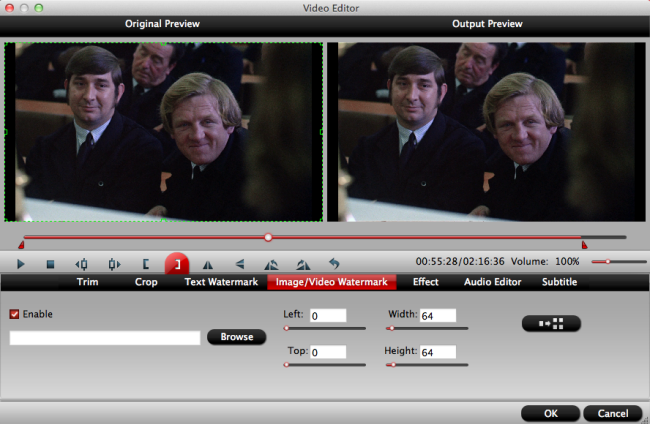650x424 pixels.
Task: Step to the previous frame
Action: [81, 264]
